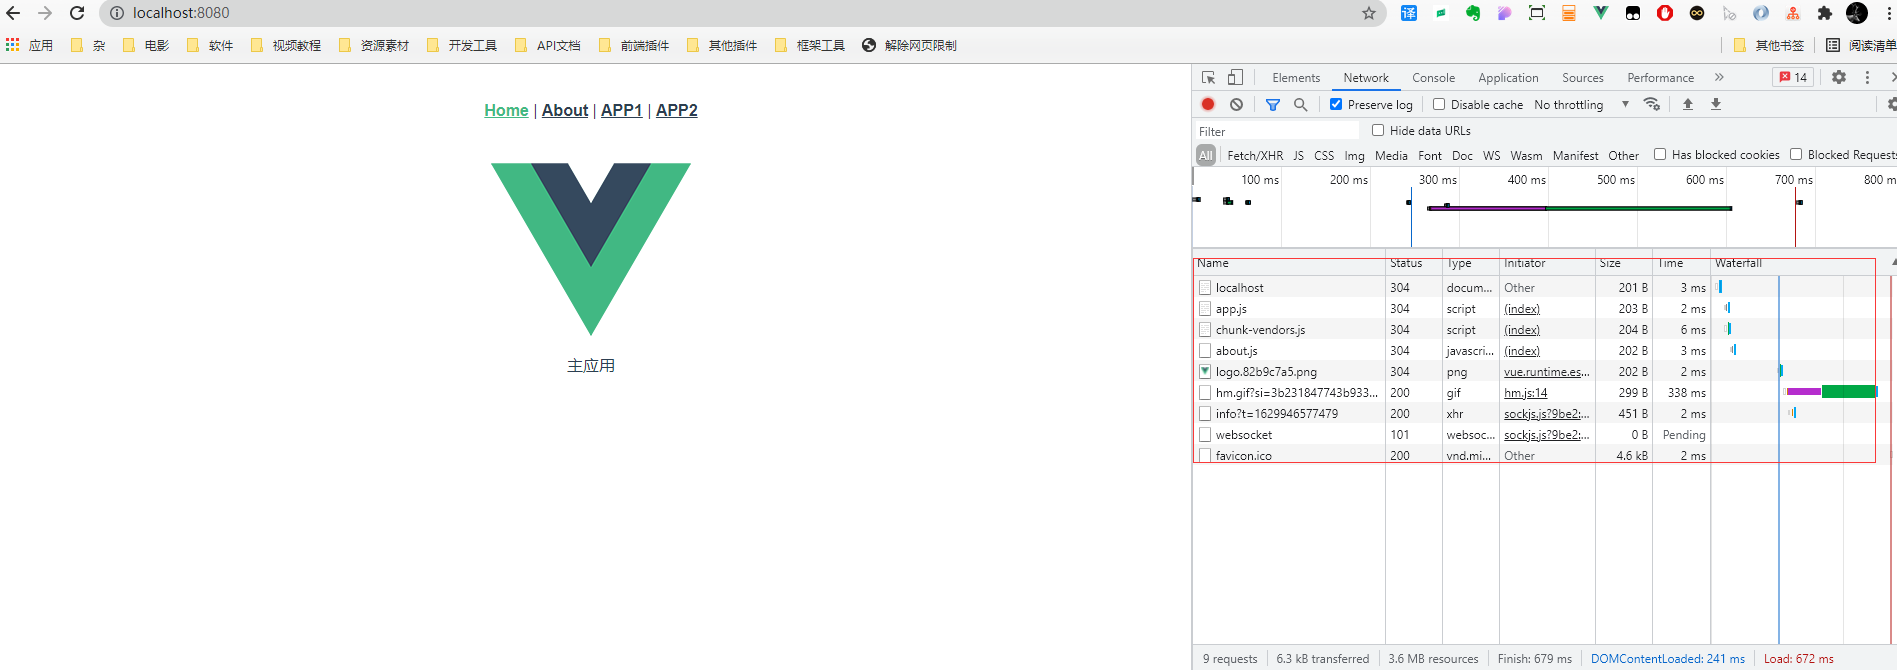Sort requests by Status column header
This screenshot has height=670, width=1897.
click(1414, 263)
